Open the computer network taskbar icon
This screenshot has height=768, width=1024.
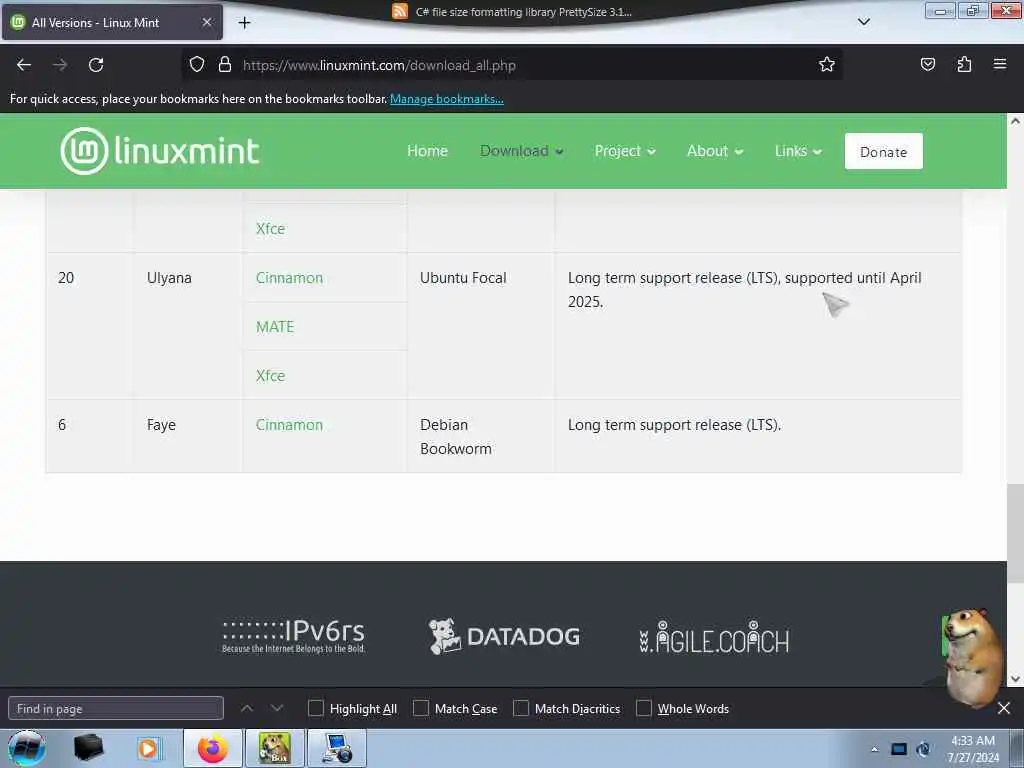(336, 748)
